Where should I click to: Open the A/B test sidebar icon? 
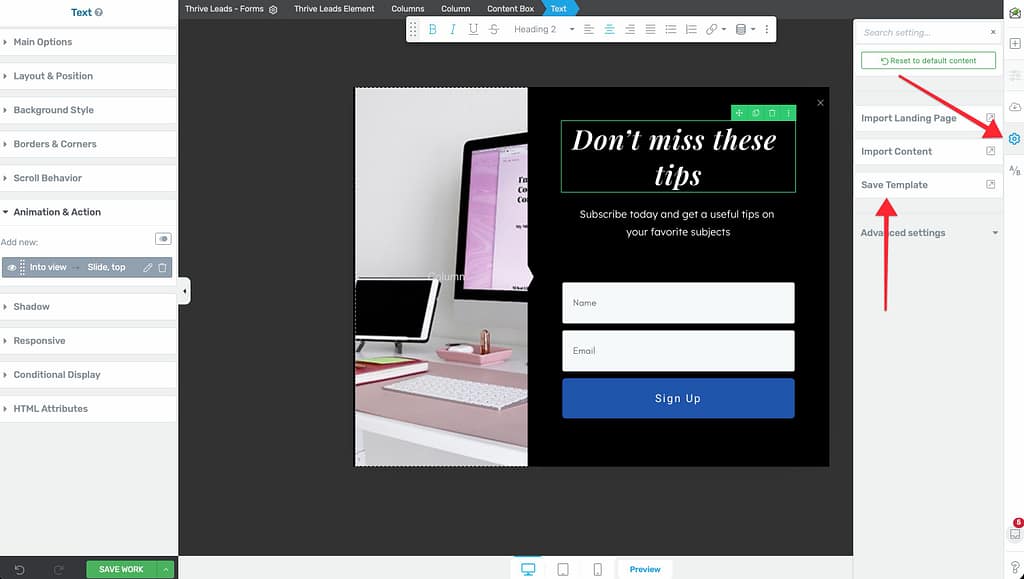click(x=1014, y=171)
